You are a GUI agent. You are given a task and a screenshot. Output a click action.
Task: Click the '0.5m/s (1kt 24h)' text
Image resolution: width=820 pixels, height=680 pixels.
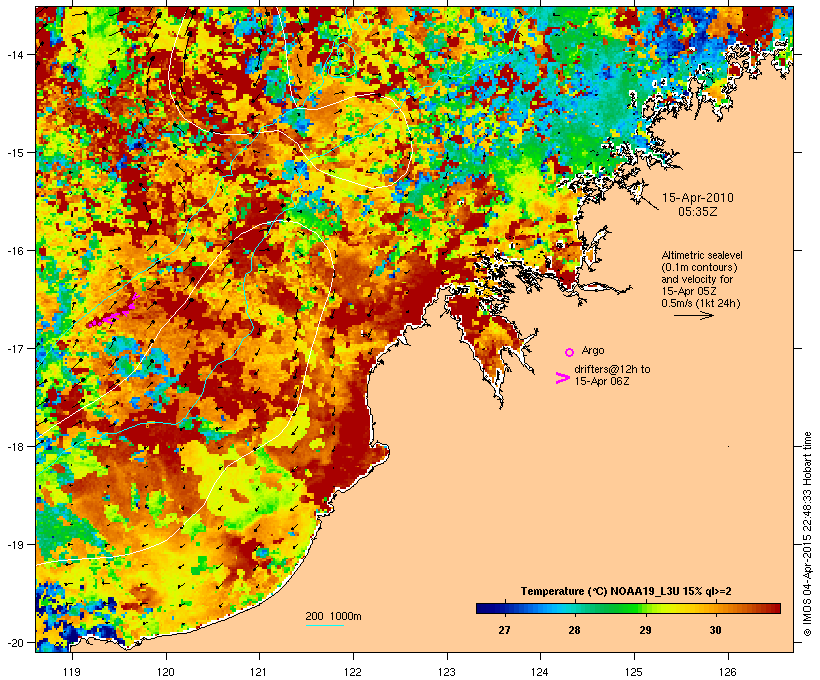(701, 303)
